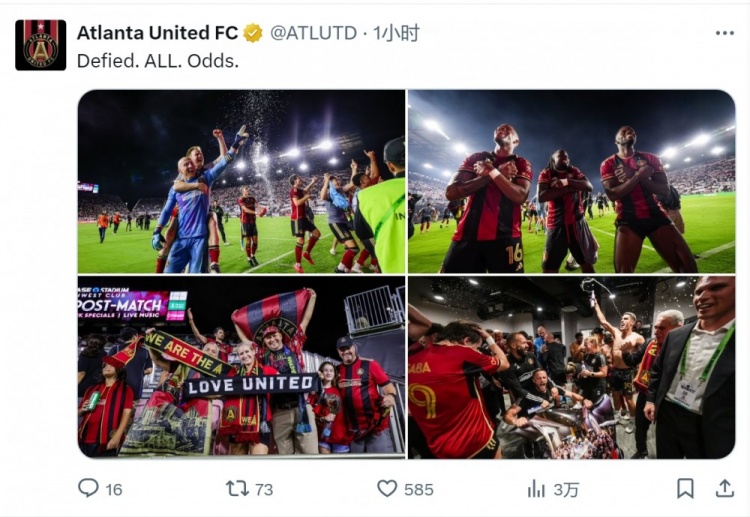Image resolution: width=750 pixels, height=517 pixels.
Task: Open the post timestamp link
Action: coord(396,33)
